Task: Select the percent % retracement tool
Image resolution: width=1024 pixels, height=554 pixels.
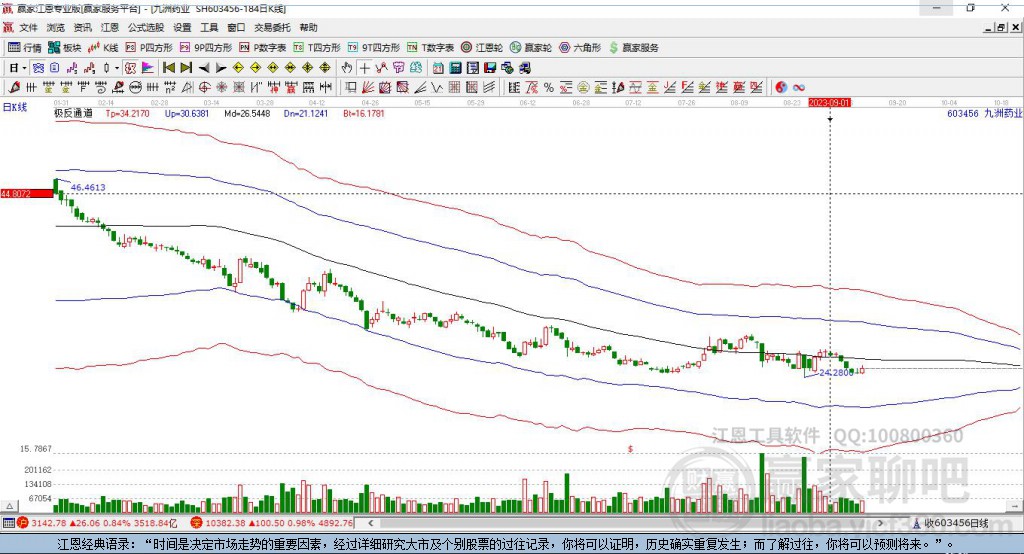Action: (x=549, y=88)
